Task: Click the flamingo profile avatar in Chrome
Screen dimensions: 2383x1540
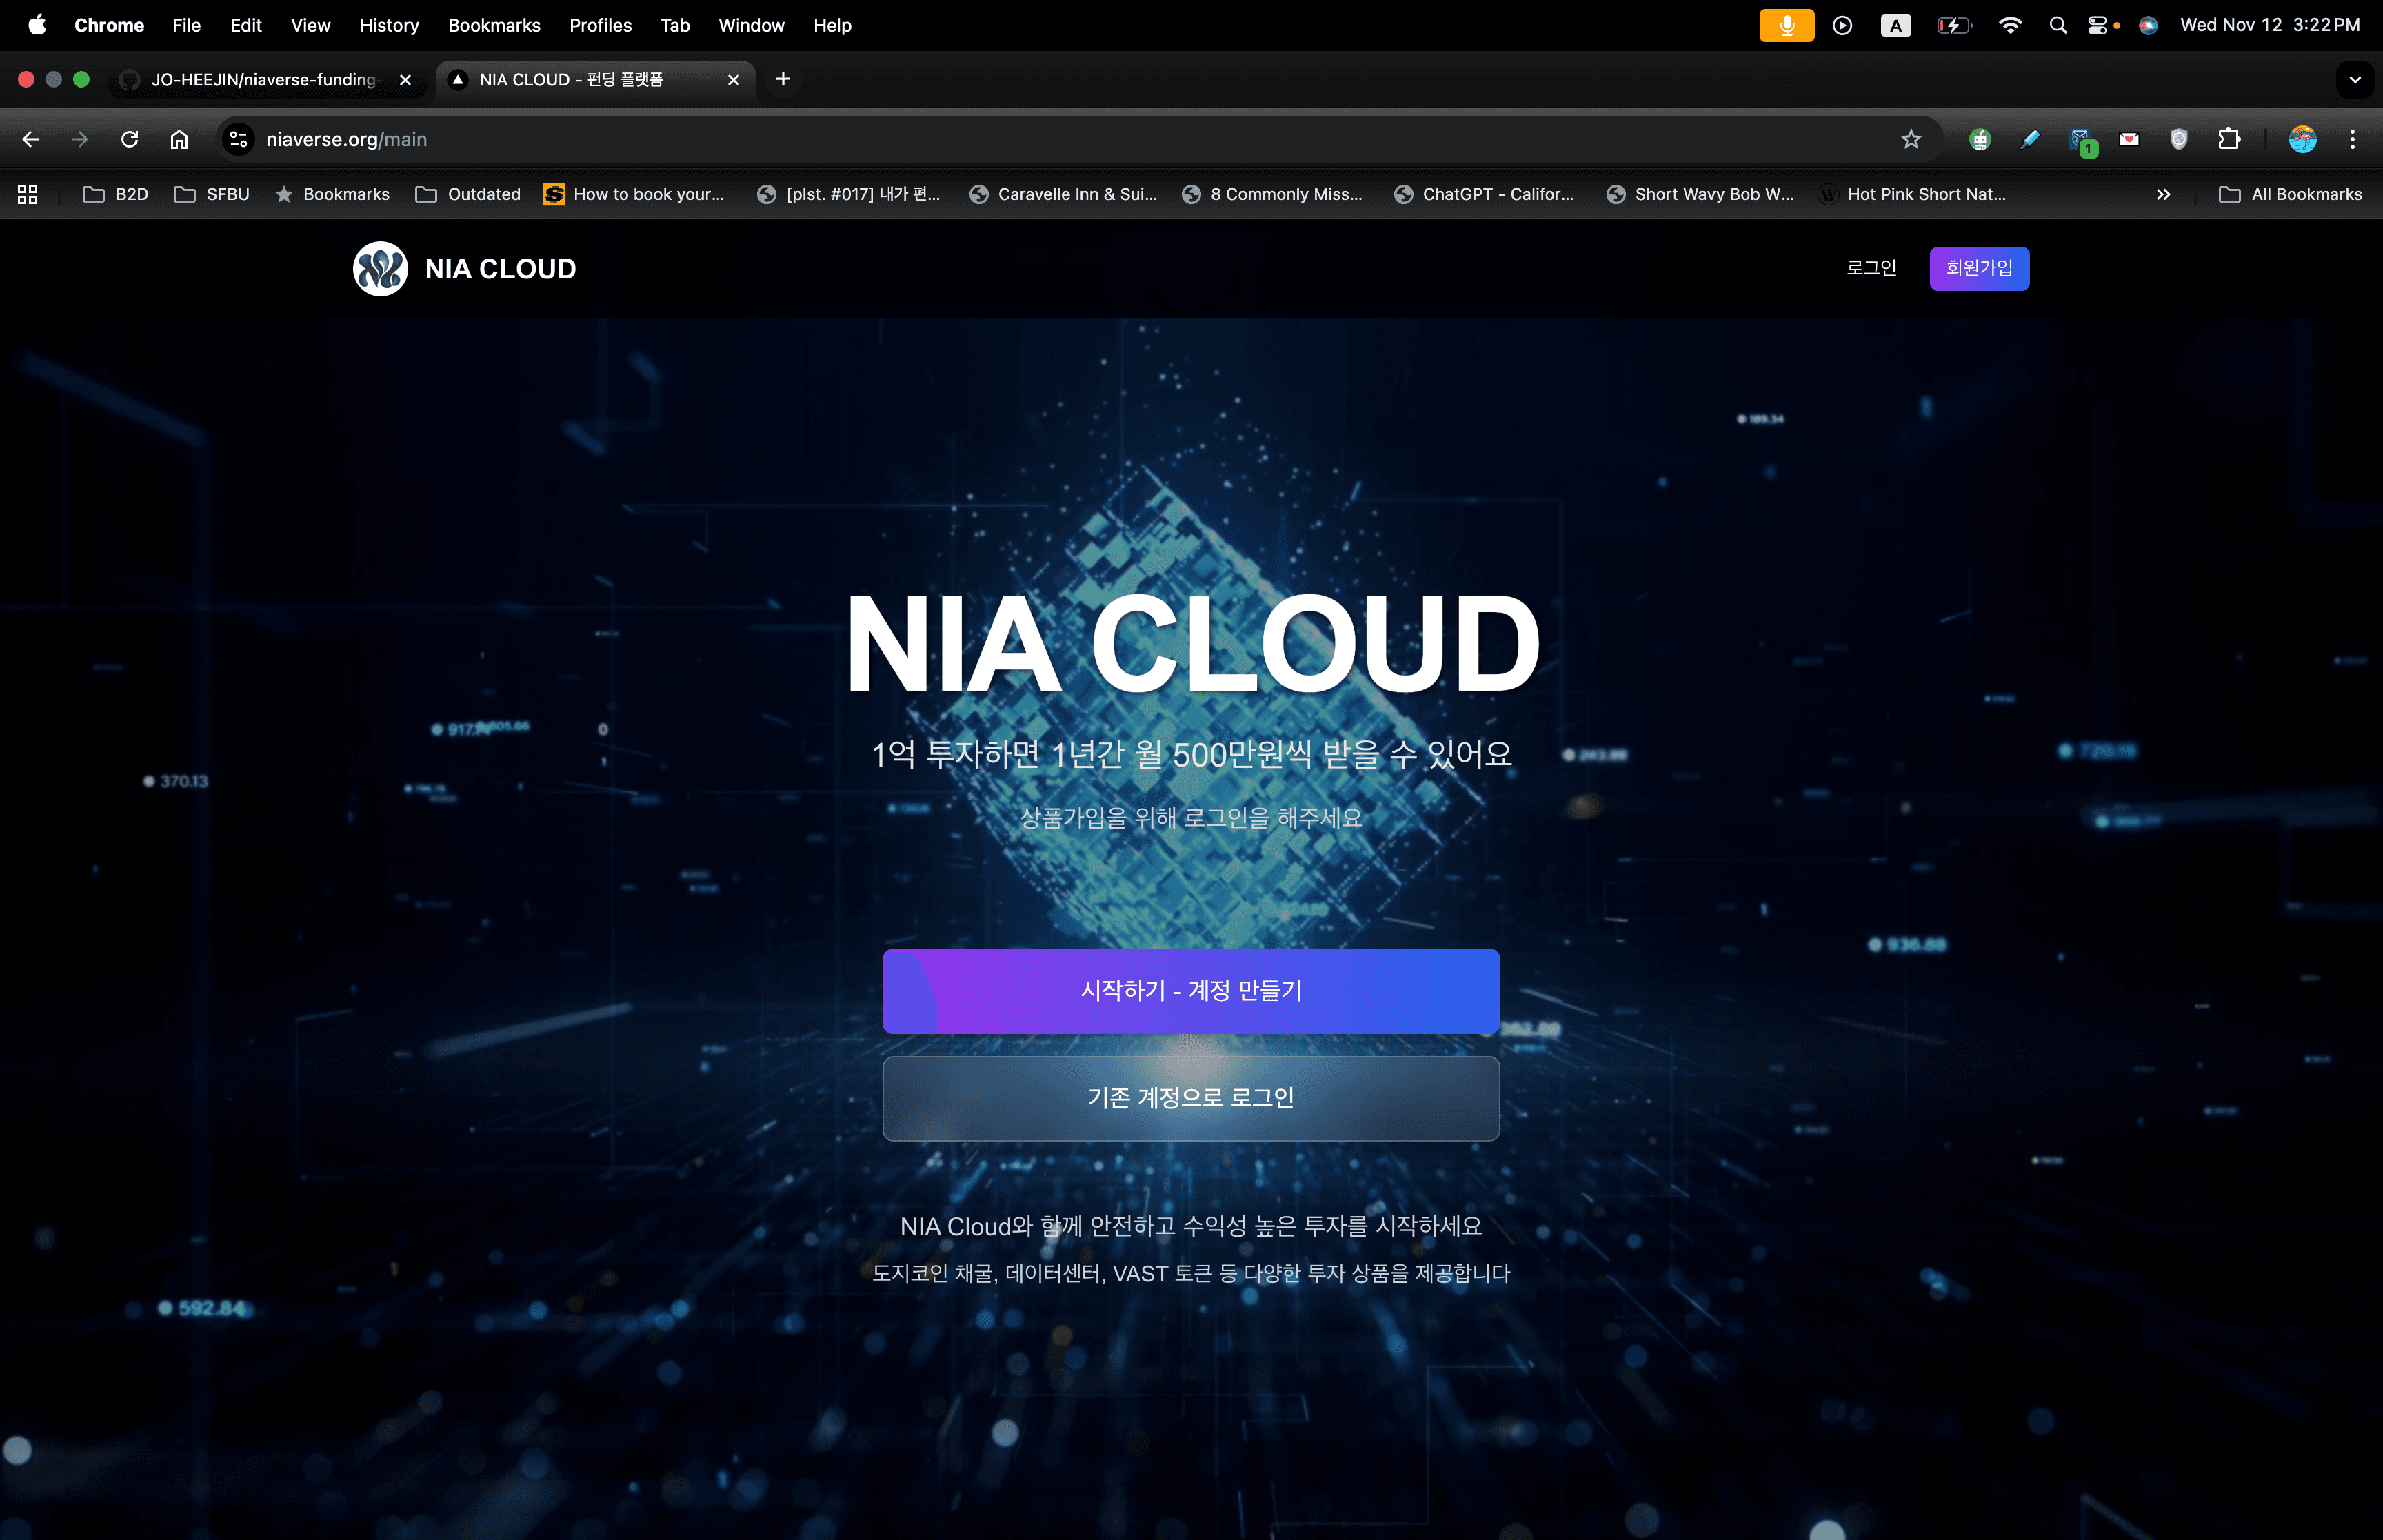Action: coord(2303,139)
